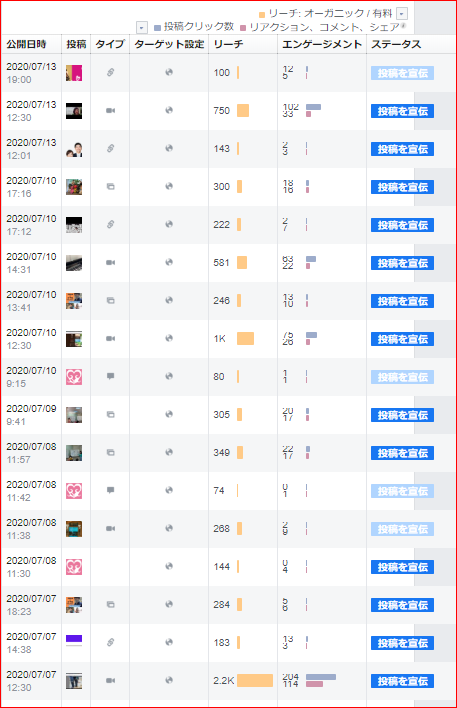
Task: Click the link type icon for 2020/07/13 19:00 post
Action: tap(110, 72)
